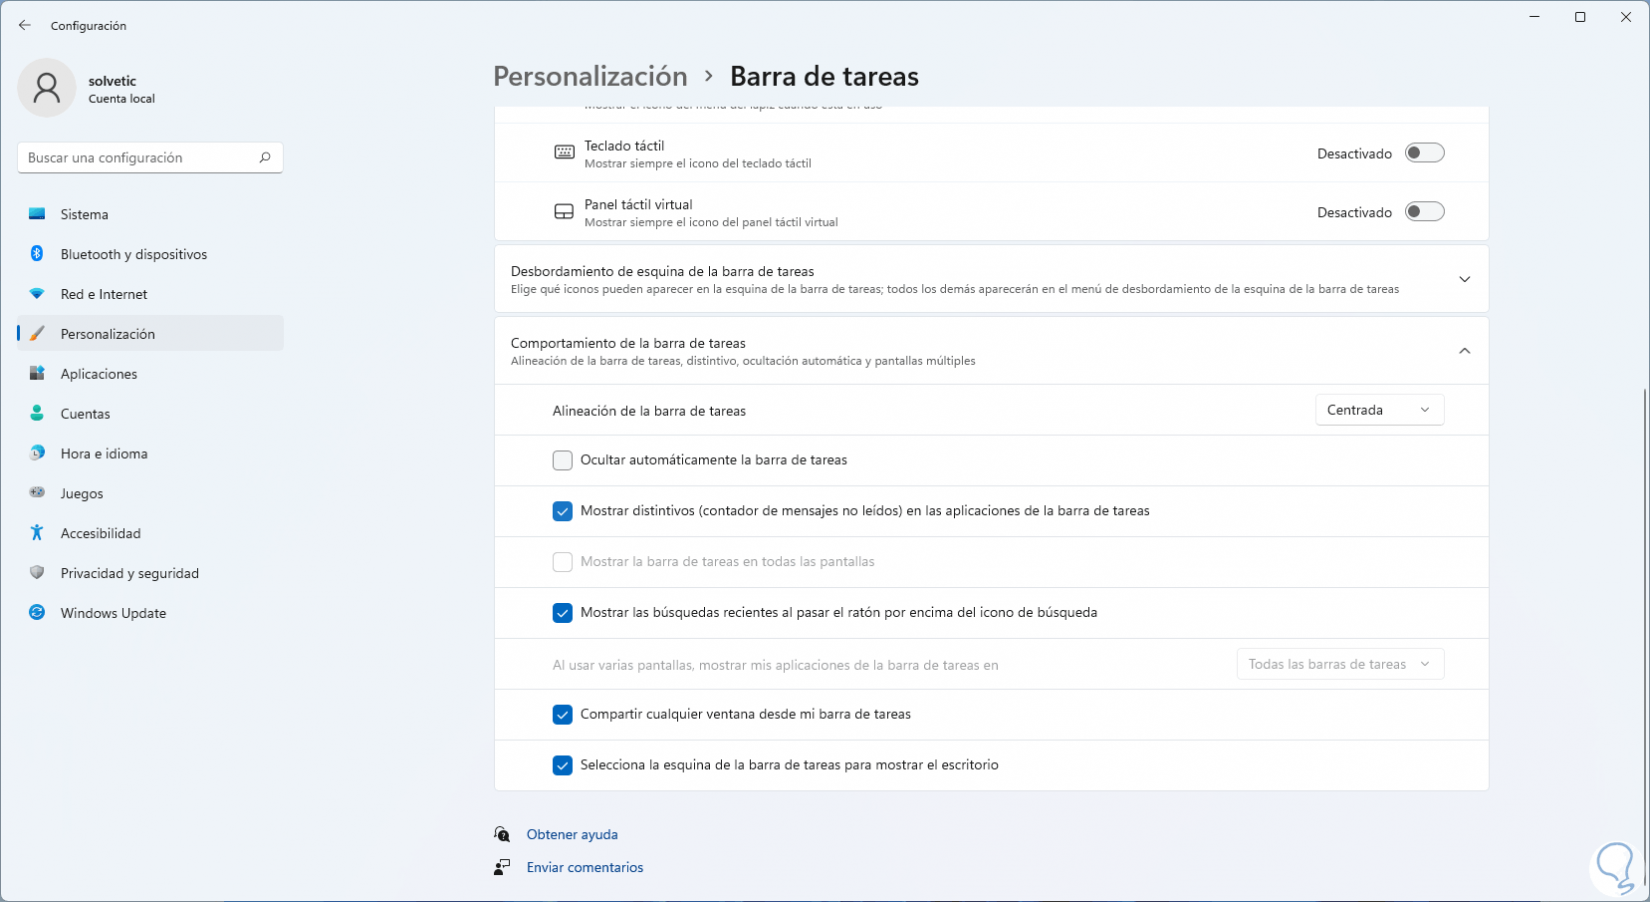
Task: Click the Bluetooth y dispositivos icon
Action: (x=37, y=254)
